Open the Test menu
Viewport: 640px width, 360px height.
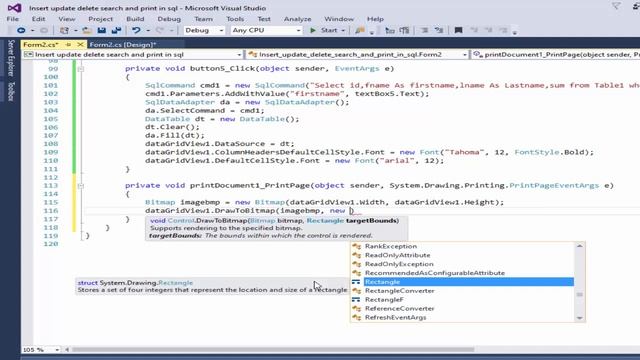pos(264,19)
